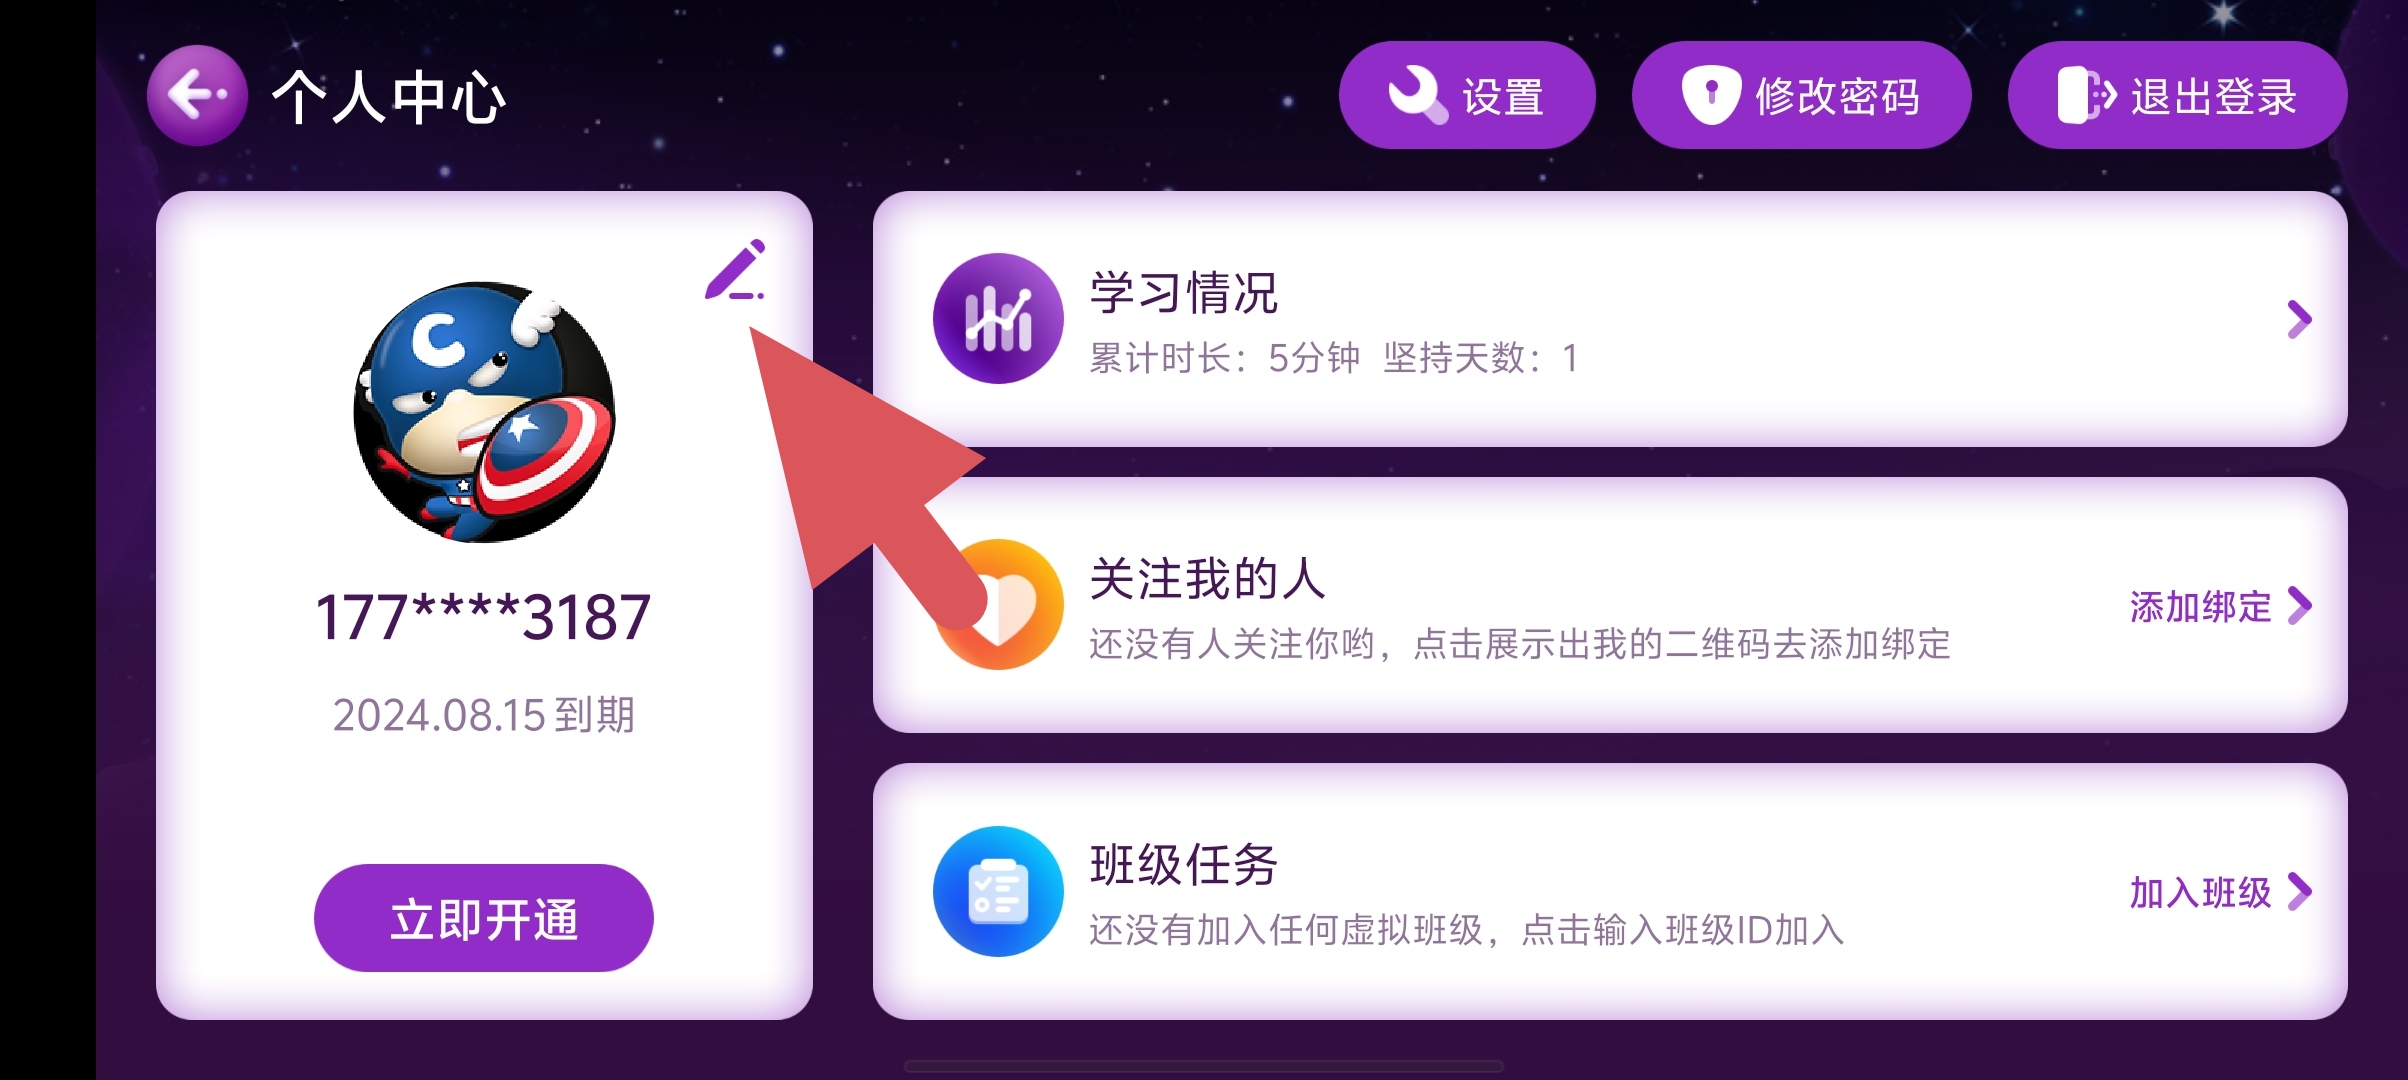Image resolution: width=2408 pixels, height=1080 pixels.
Task: Click the 添加绑定 link
Action: click(2200, 606)
